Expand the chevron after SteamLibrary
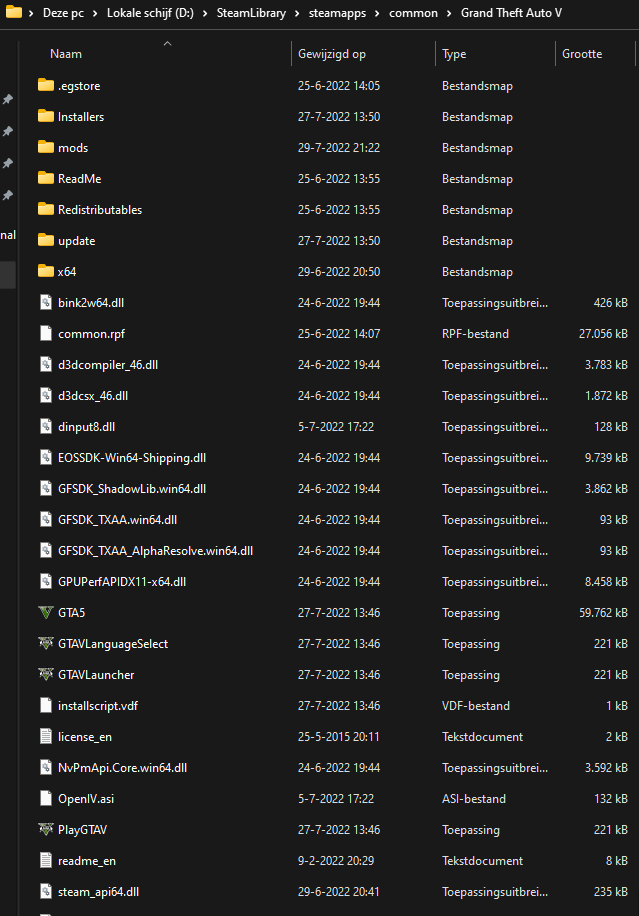Screen dimensions: 639x916 [x=297, y=13]
